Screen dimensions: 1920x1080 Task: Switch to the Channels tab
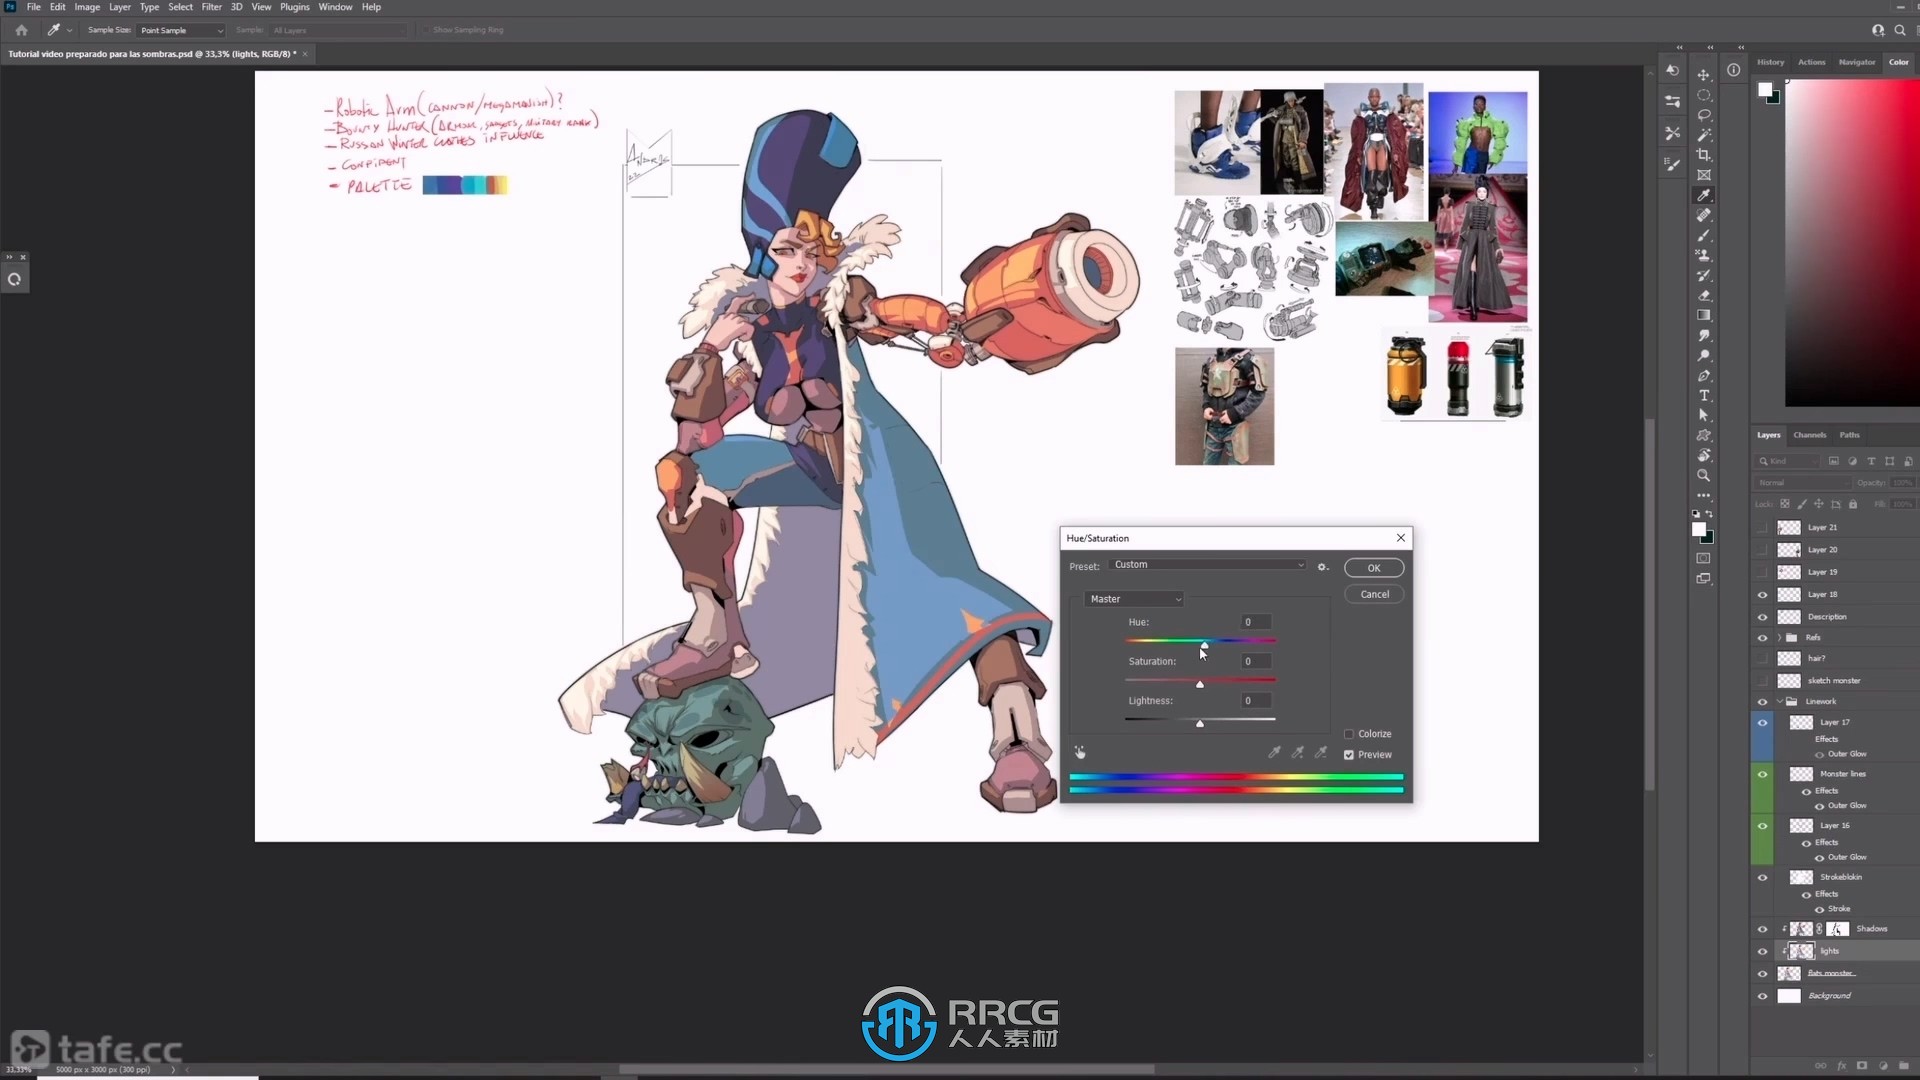tap(1810, 435)
